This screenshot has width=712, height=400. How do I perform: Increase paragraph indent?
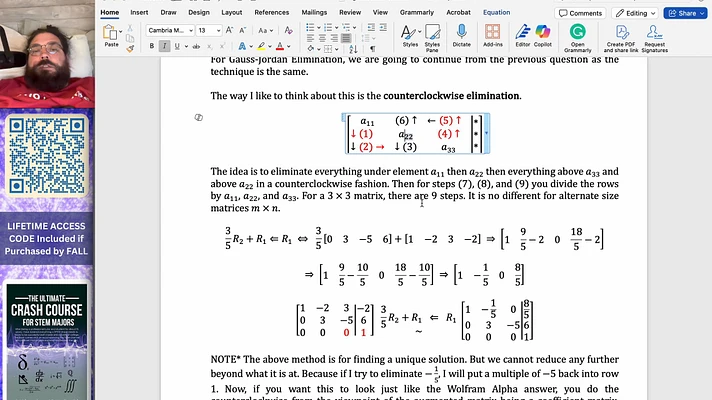(x=383, y=28)
